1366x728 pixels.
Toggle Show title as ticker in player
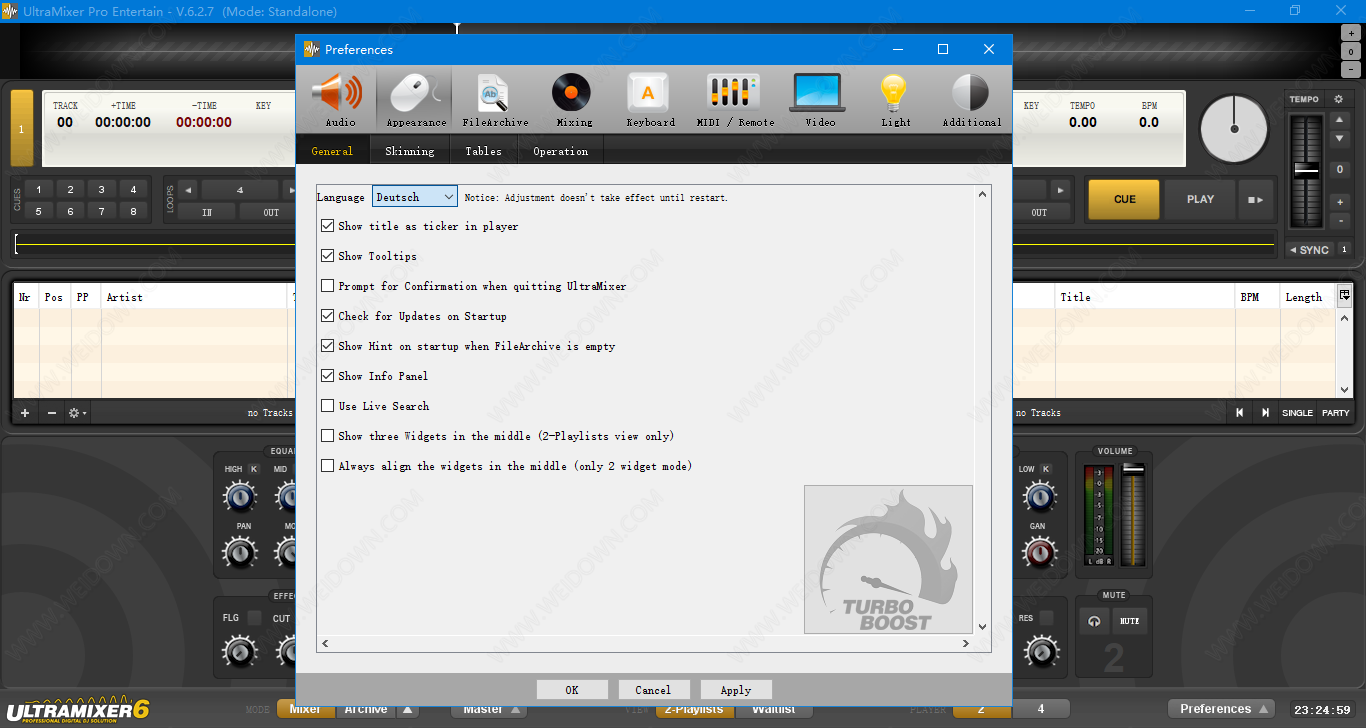coord(327,226)
